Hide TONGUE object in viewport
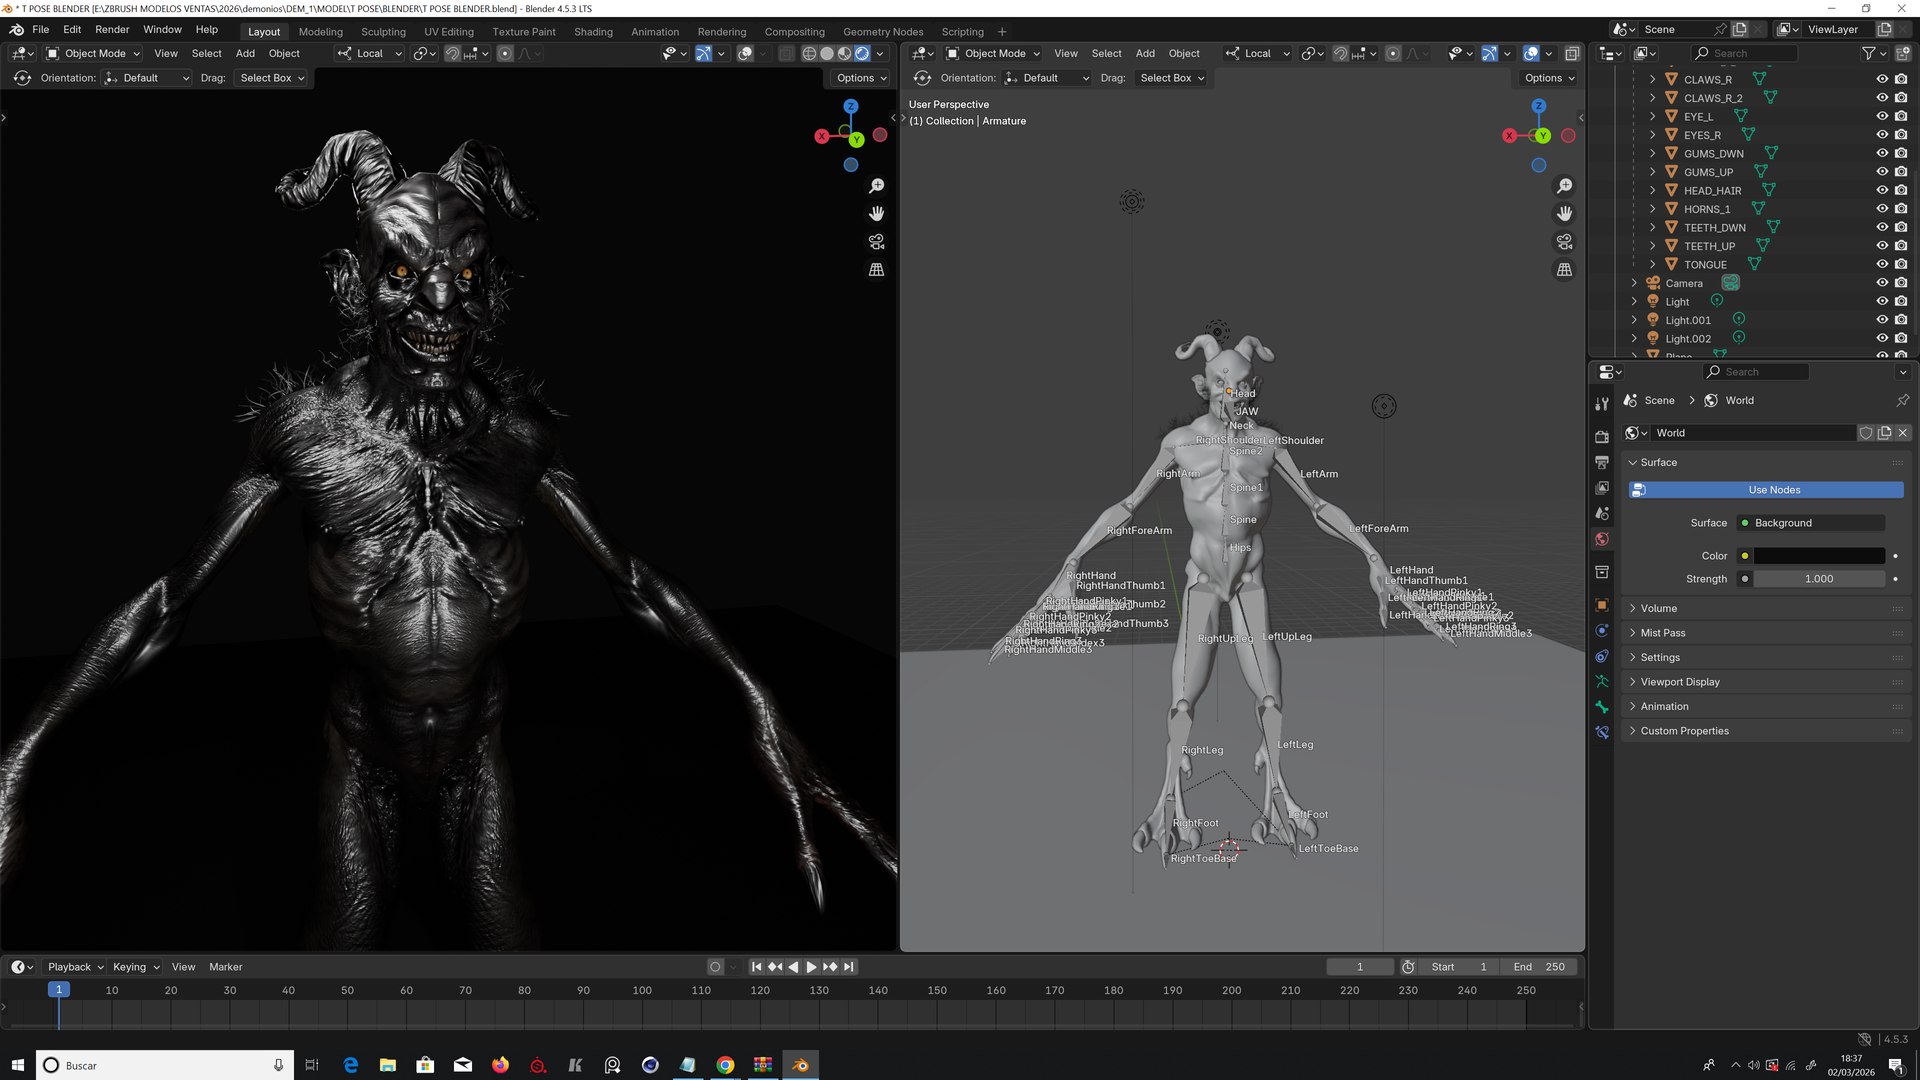Image resolution: width=1920 pixels, height=1080 pixels. [1882, 264]
